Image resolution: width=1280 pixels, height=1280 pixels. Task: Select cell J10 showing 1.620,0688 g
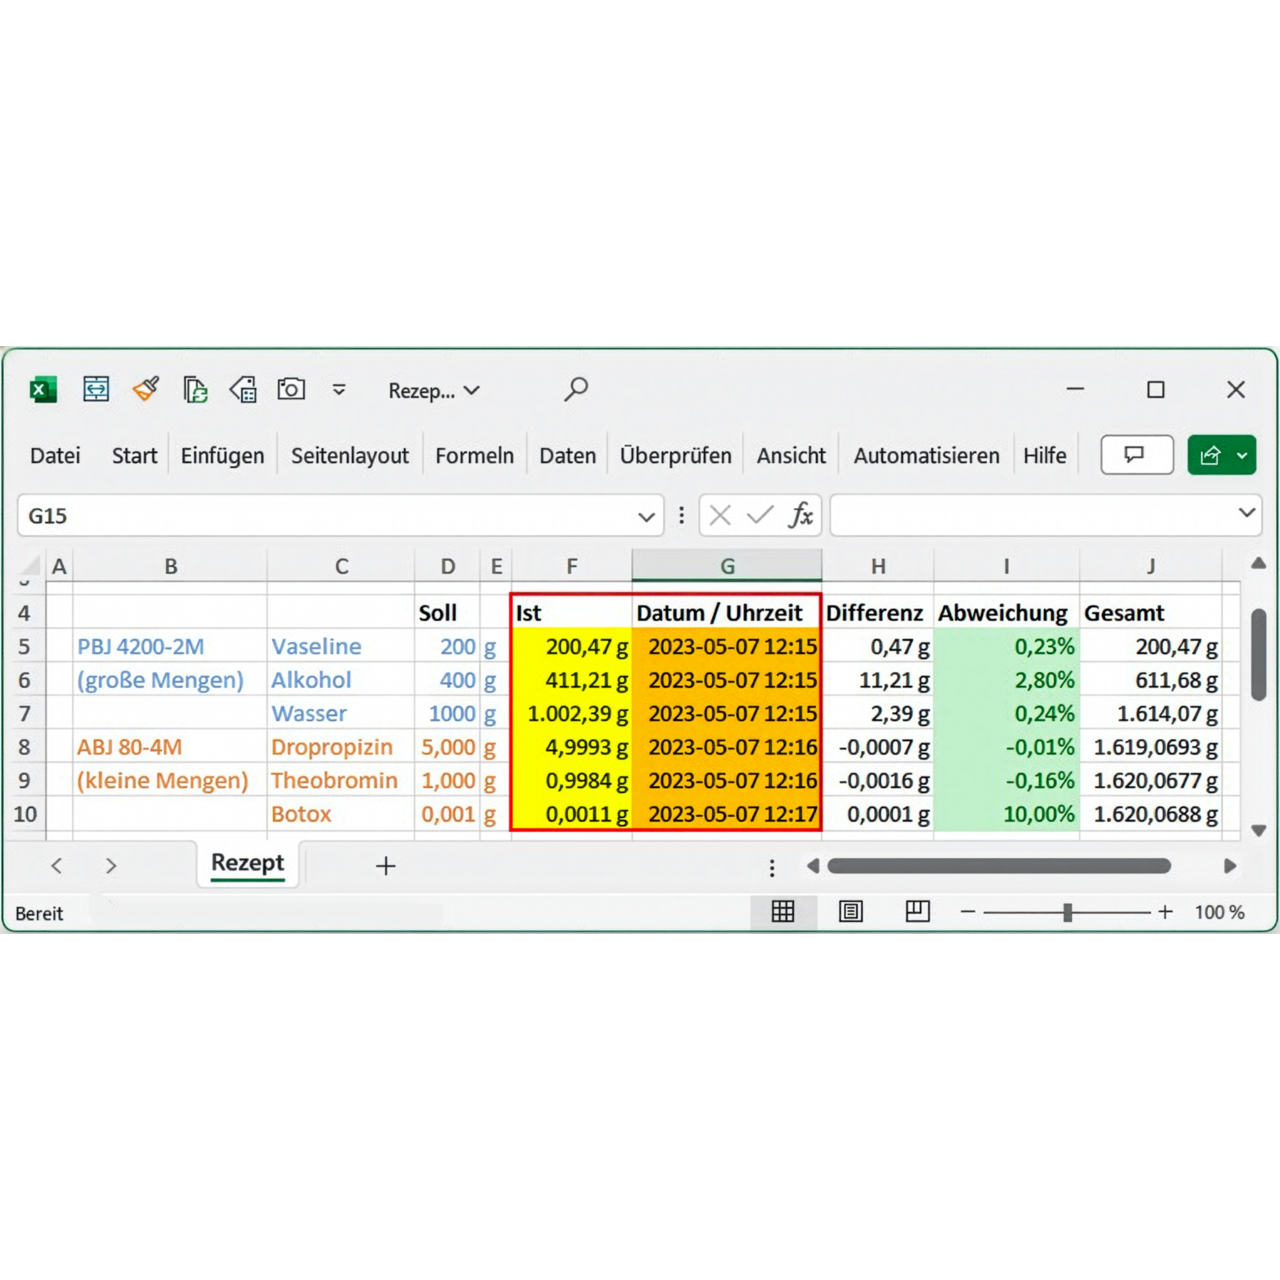pyautogui.click(x=1152, y=814)
